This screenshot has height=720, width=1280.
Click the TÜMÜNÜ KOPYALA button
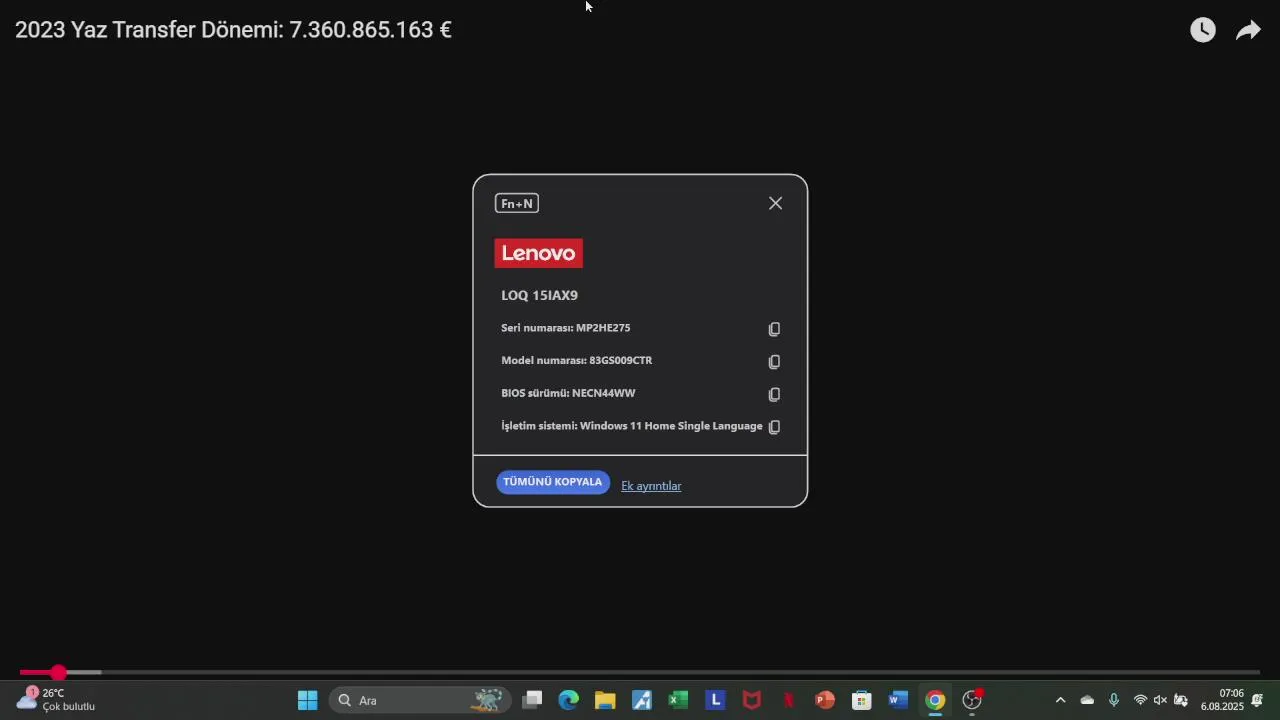coord(553,482)
